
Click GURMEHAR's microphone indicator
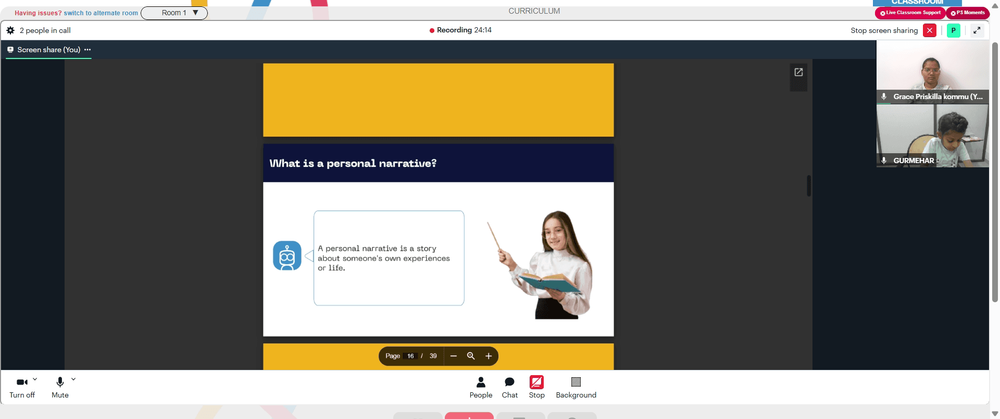click(x=884, y=161)
